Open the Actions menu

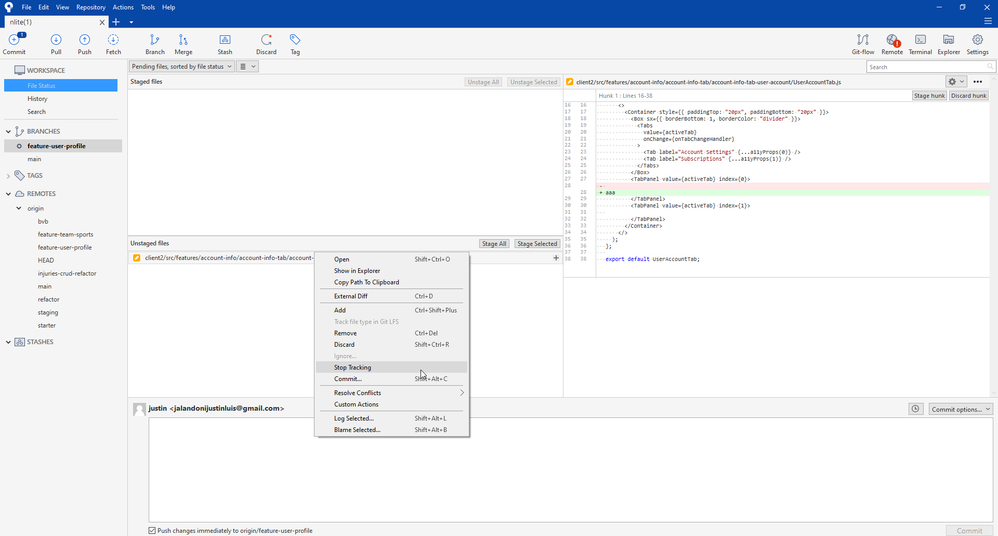click(123, 7)
